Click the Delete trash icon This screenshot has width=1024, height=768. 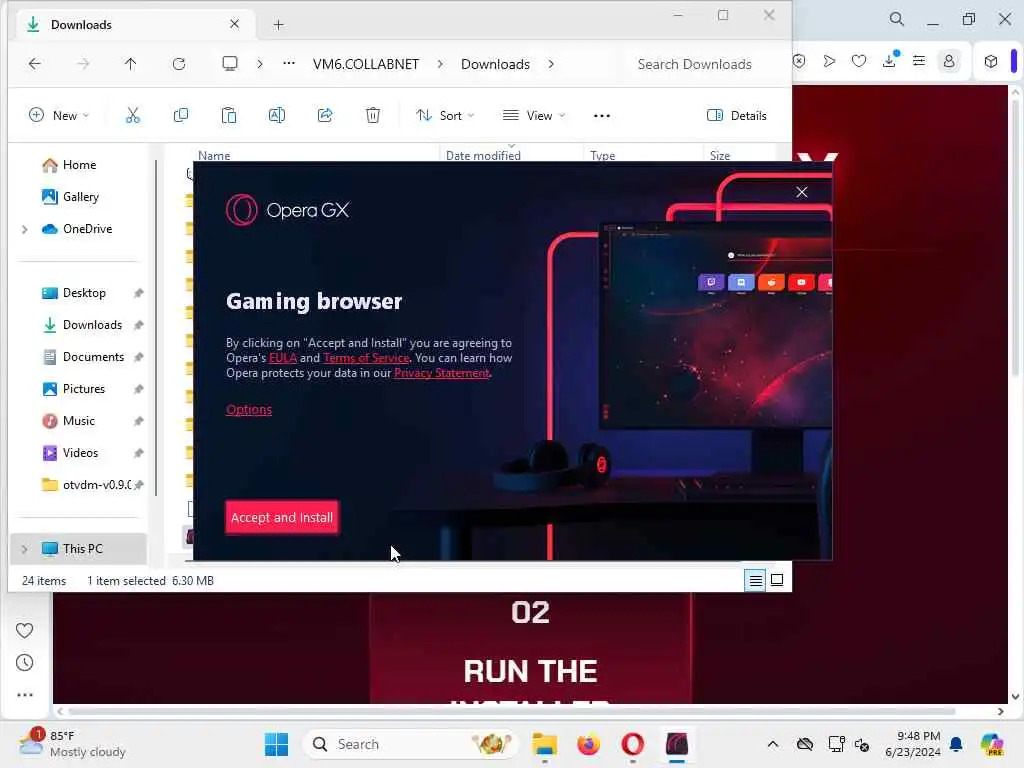(373, 116)
